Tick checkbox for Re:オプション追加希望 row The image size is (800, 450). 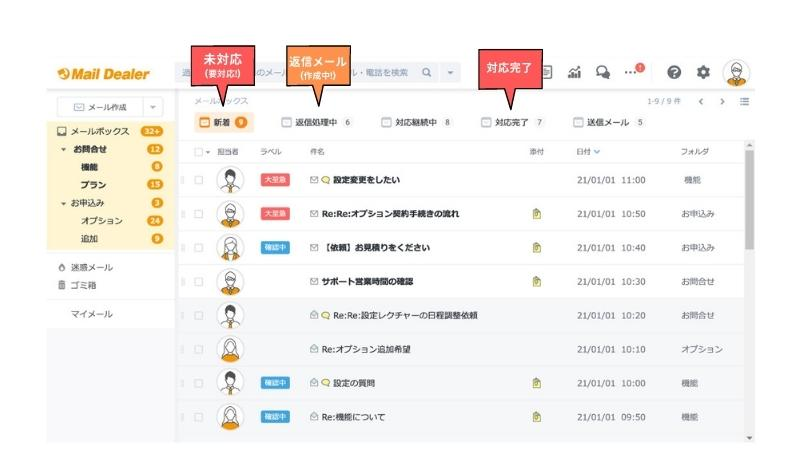point(198,349)
